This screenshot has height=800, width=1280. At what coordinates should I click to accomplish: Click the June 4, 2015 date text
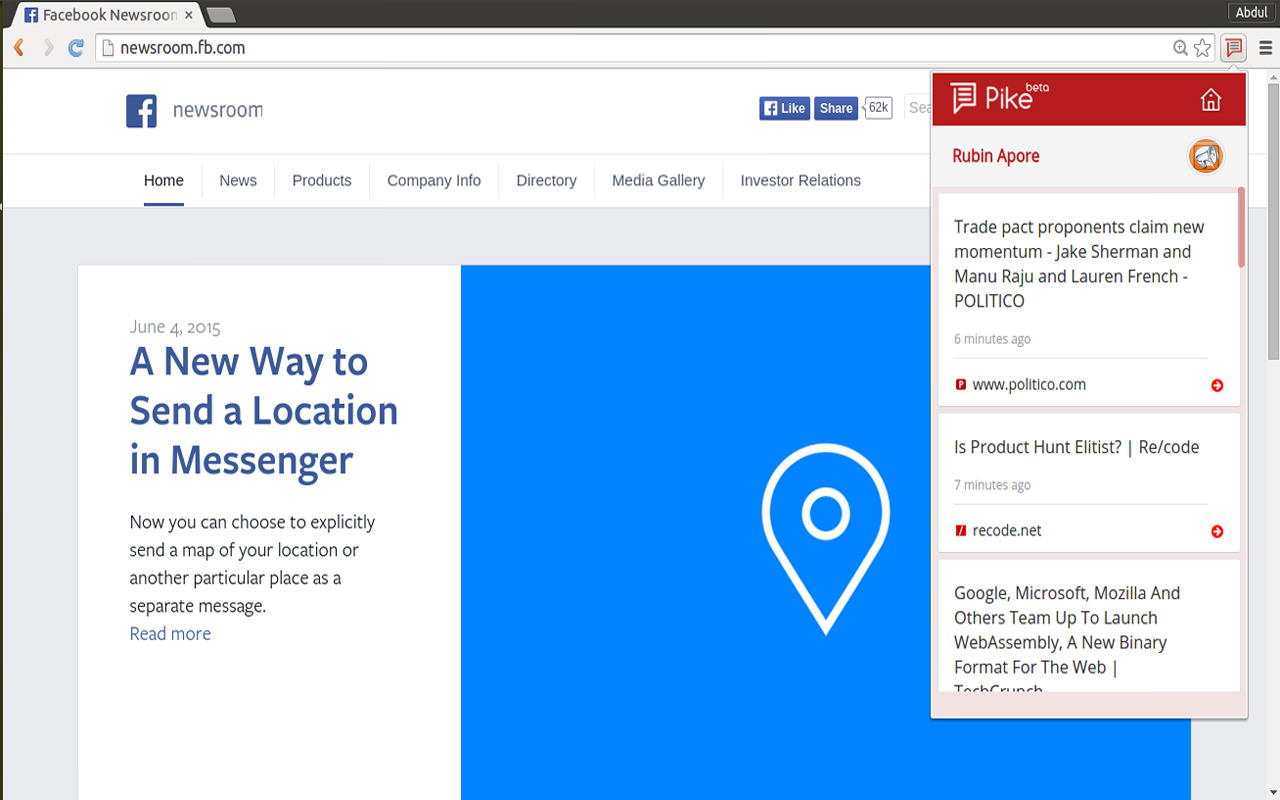[175, 326]
